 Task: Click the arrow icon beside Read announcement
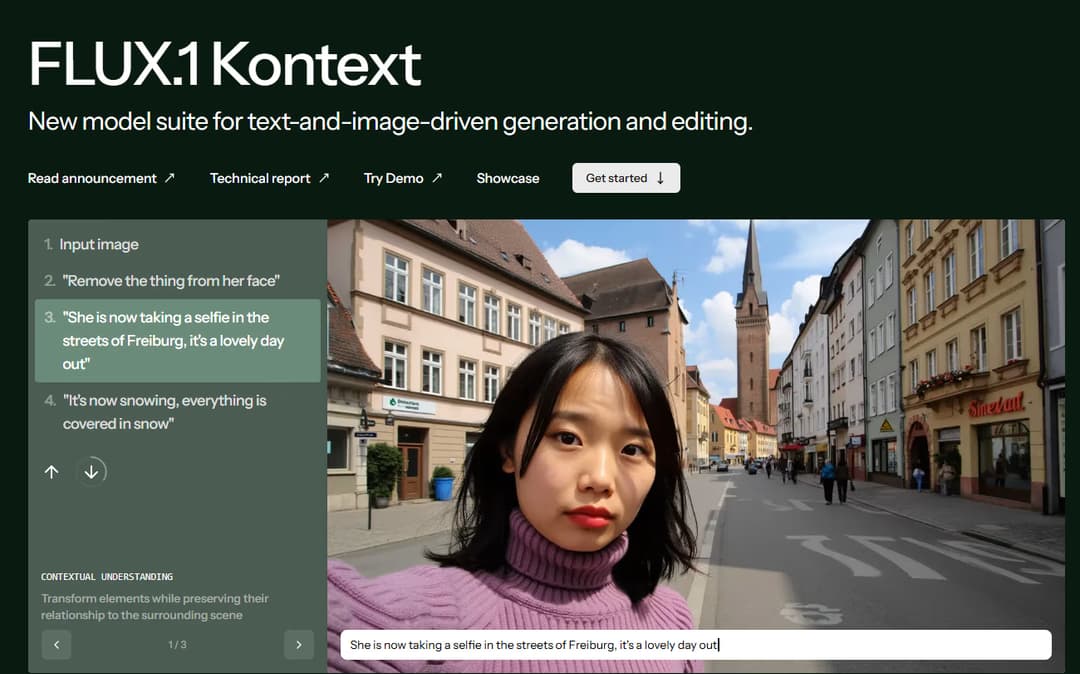tap(169, 178)
